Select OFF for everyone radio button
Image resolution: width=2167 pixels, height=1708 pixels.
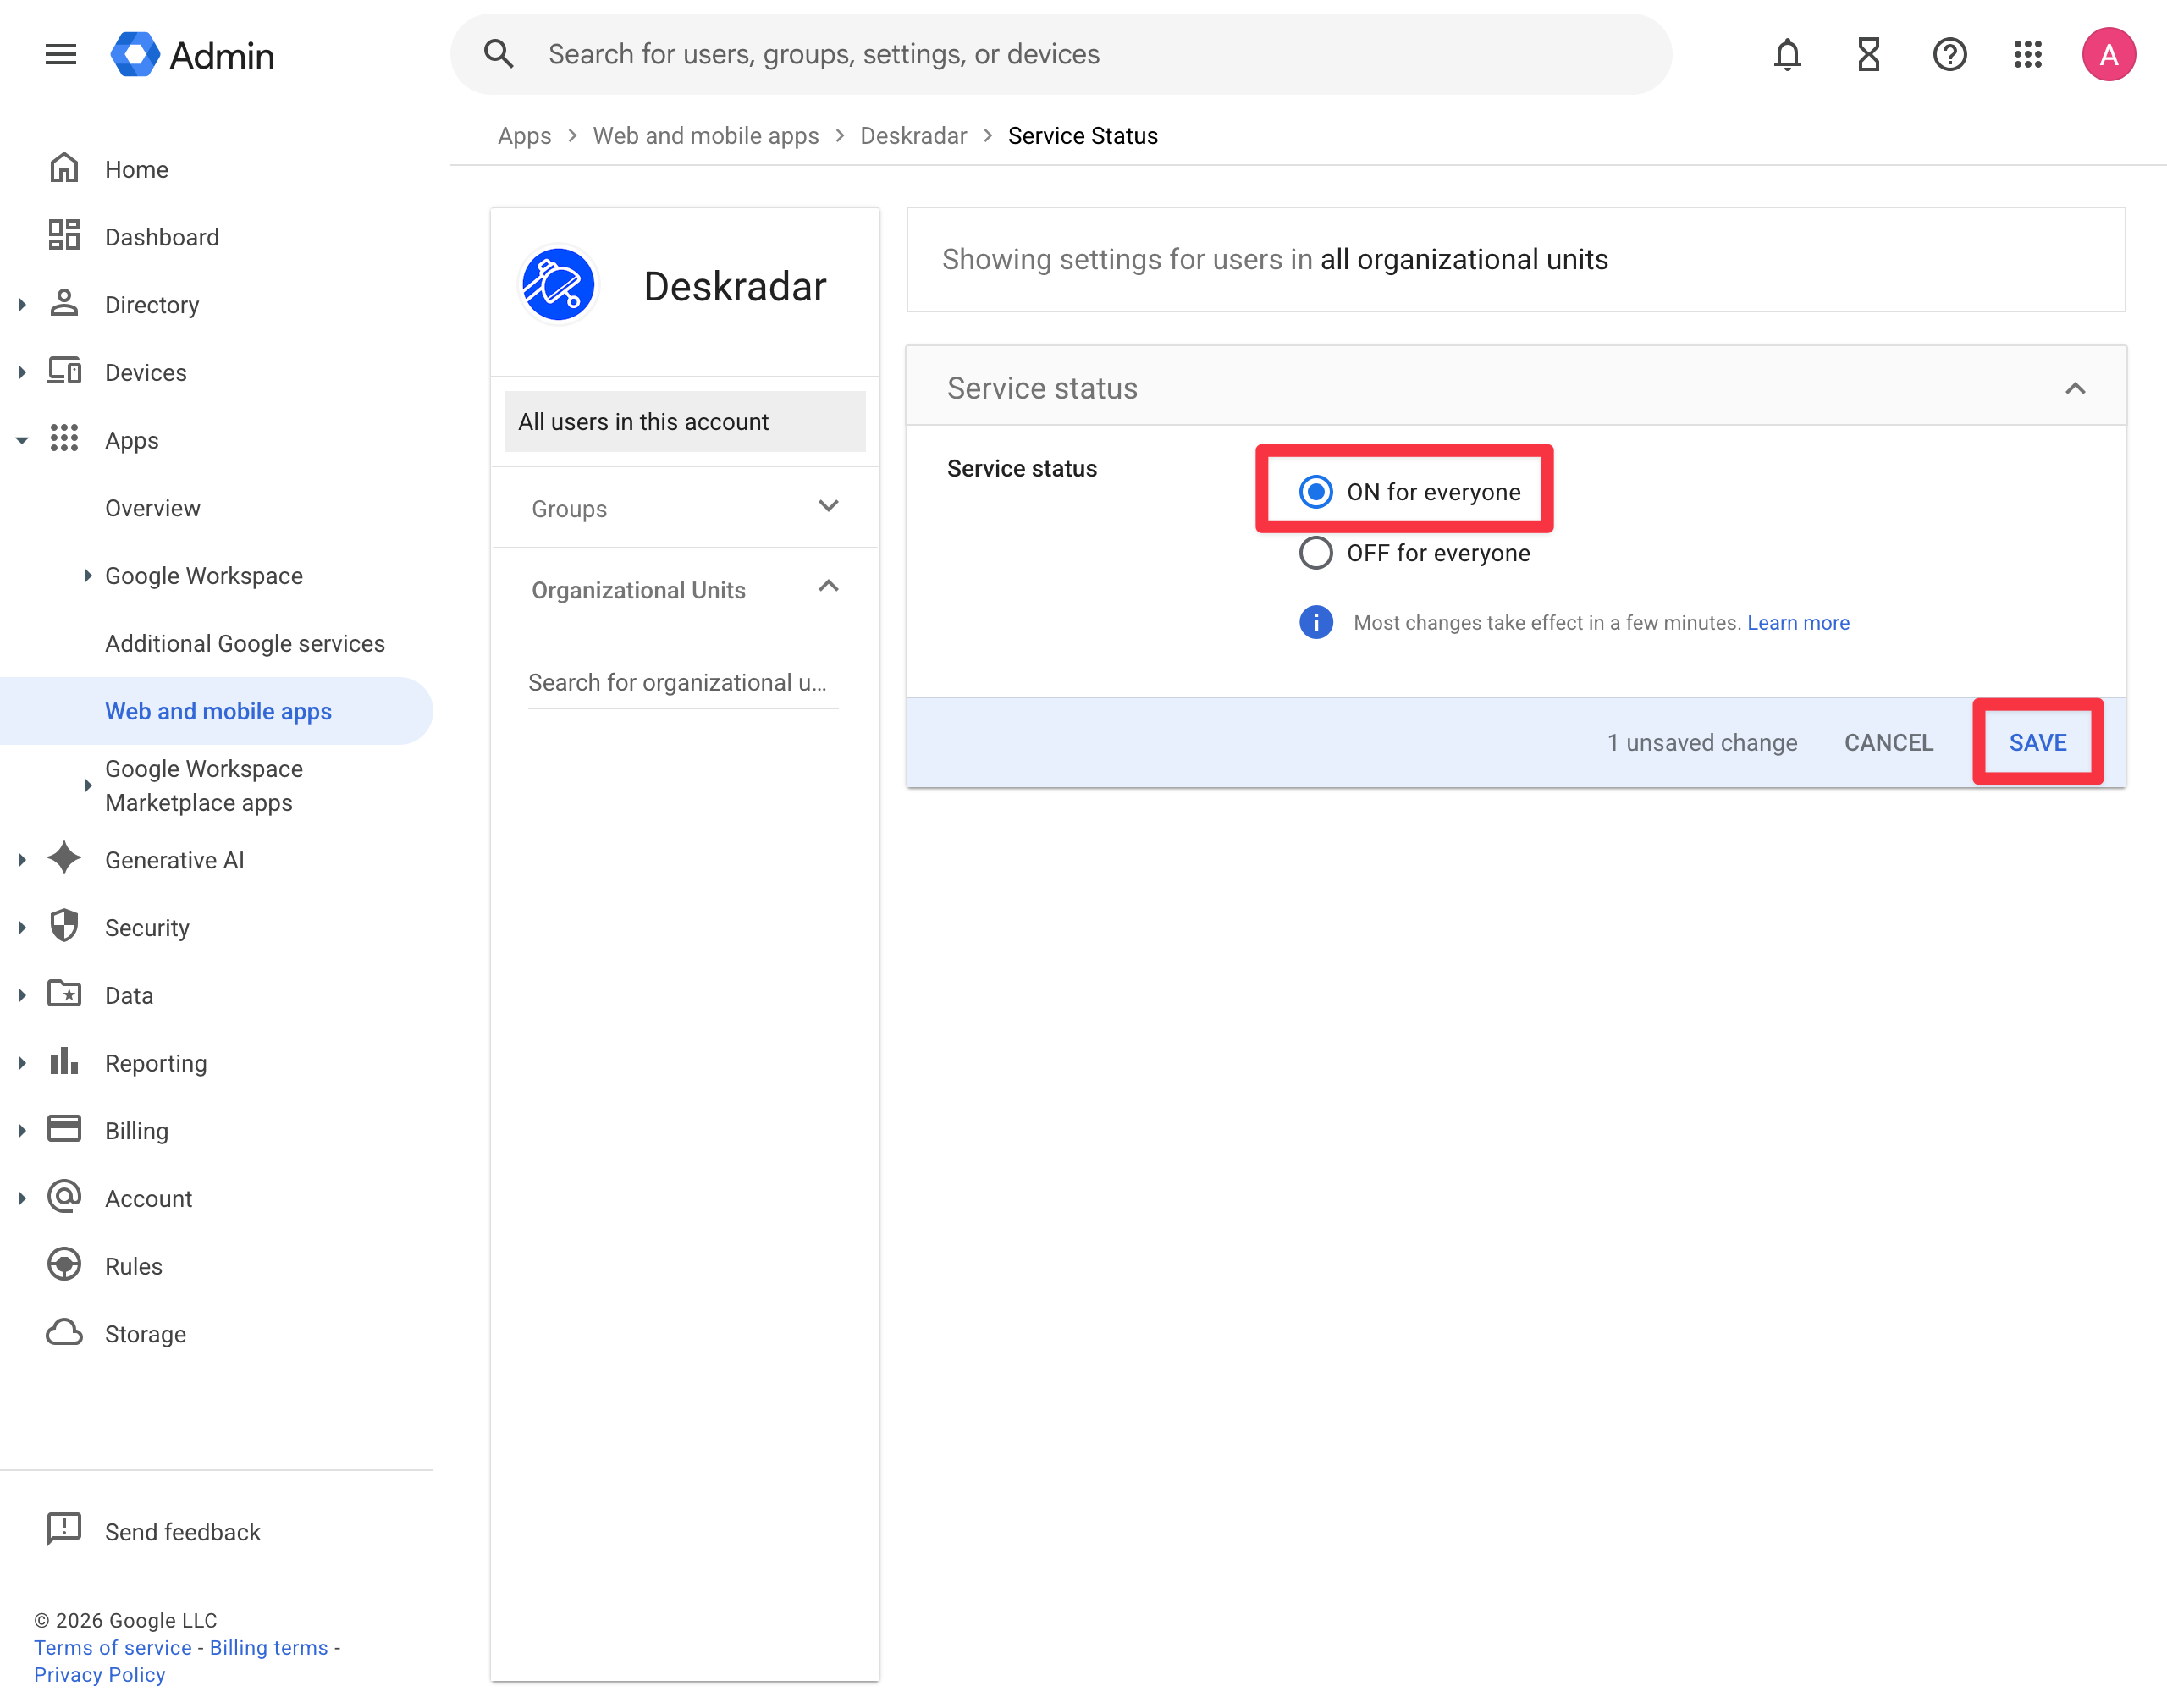(1315, 553)
